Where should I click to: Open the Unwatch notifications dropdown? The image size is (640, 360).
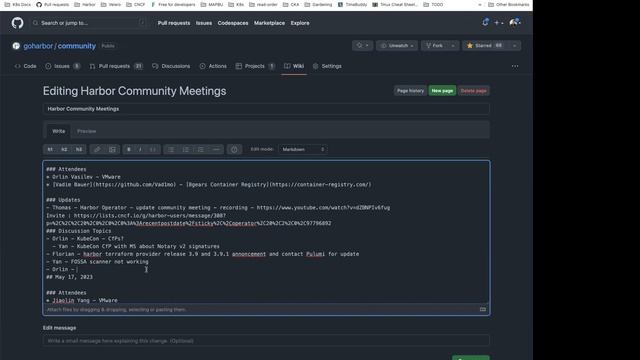[x=397, y=46]
